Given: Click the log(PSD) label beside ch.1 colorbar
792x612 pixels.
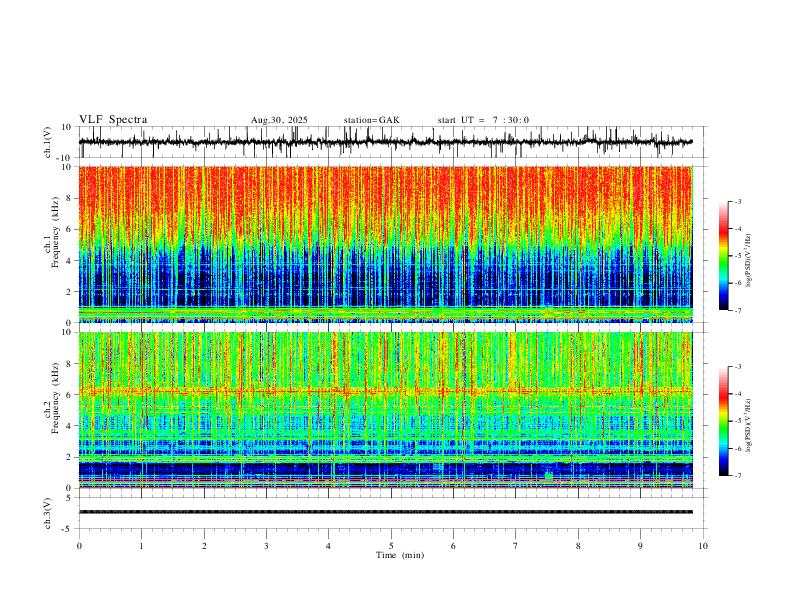Looking at the screenshot, I should (x=748, y=261).
